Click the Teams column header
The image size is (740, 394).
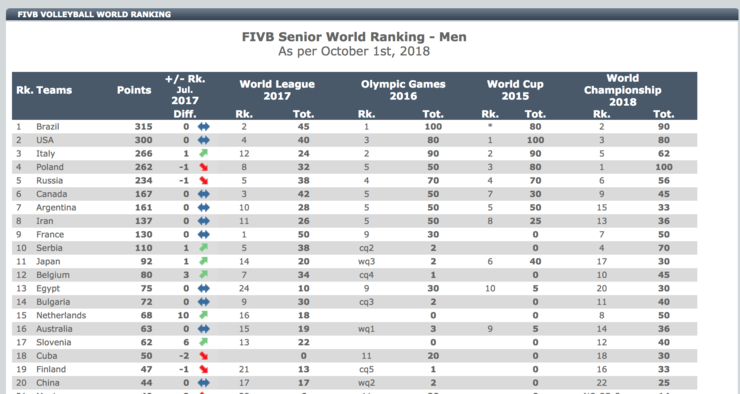[54, 90]
